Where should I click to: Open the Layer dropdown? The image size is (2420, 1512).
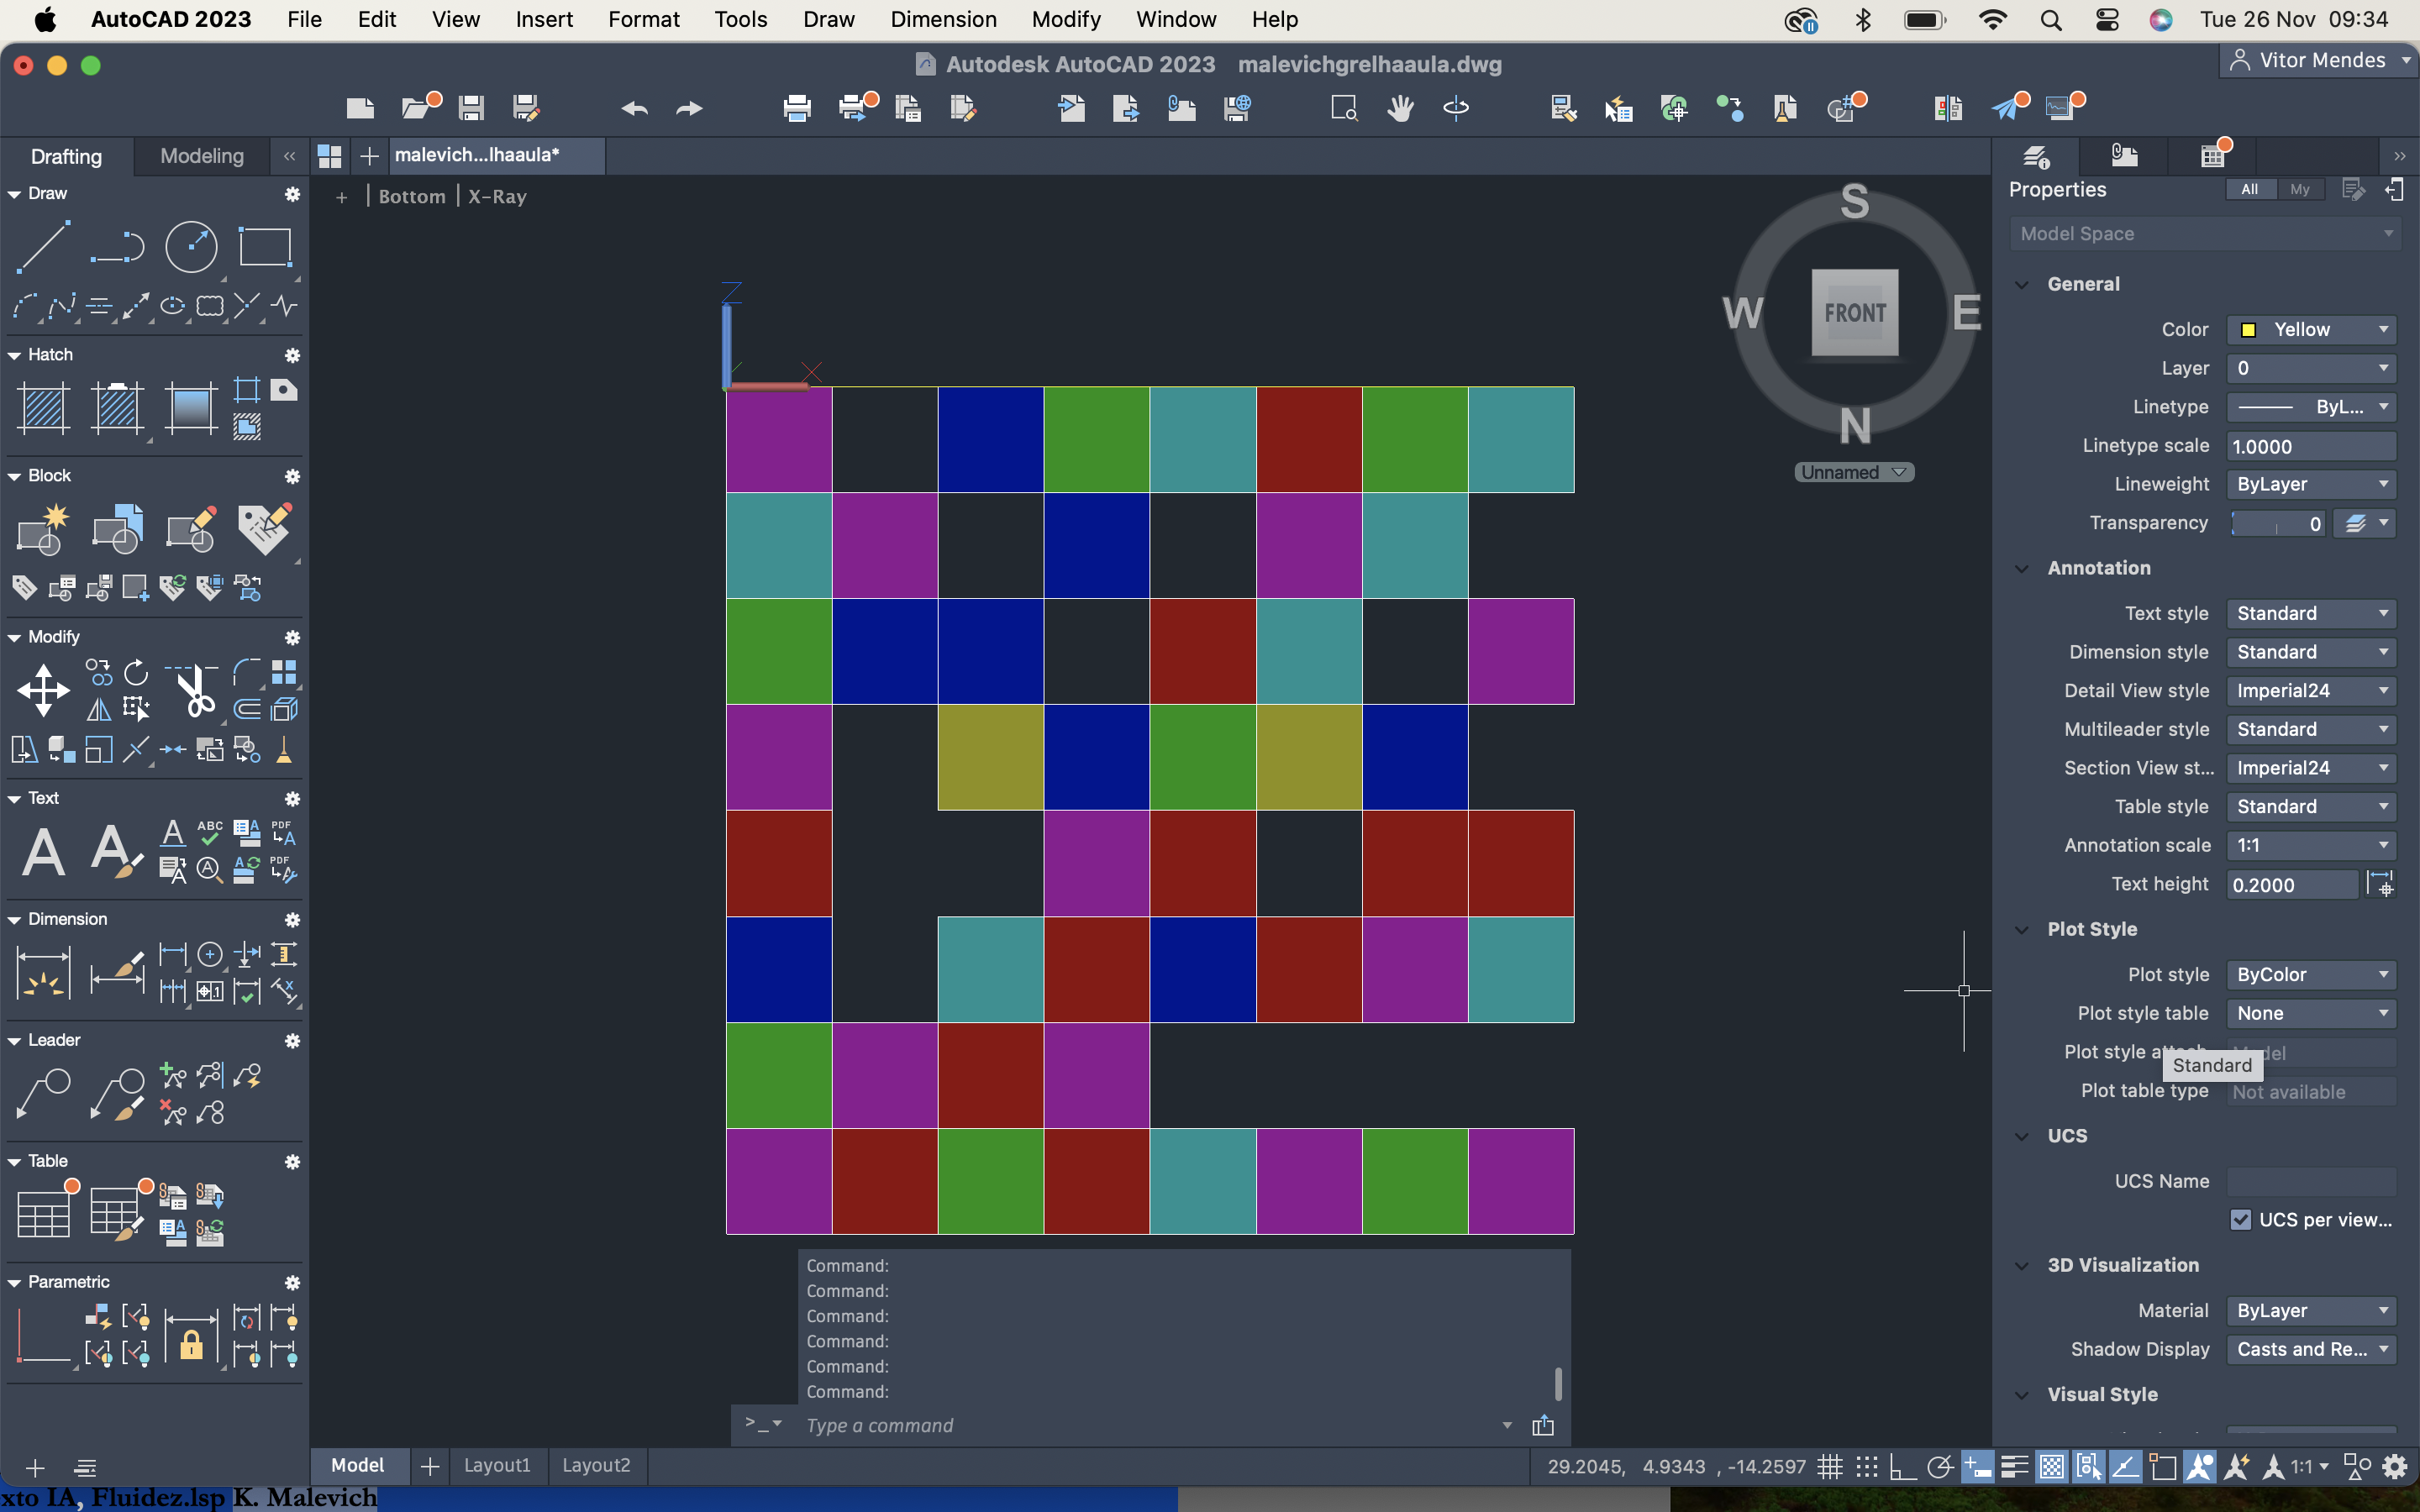pos(2311,368)
